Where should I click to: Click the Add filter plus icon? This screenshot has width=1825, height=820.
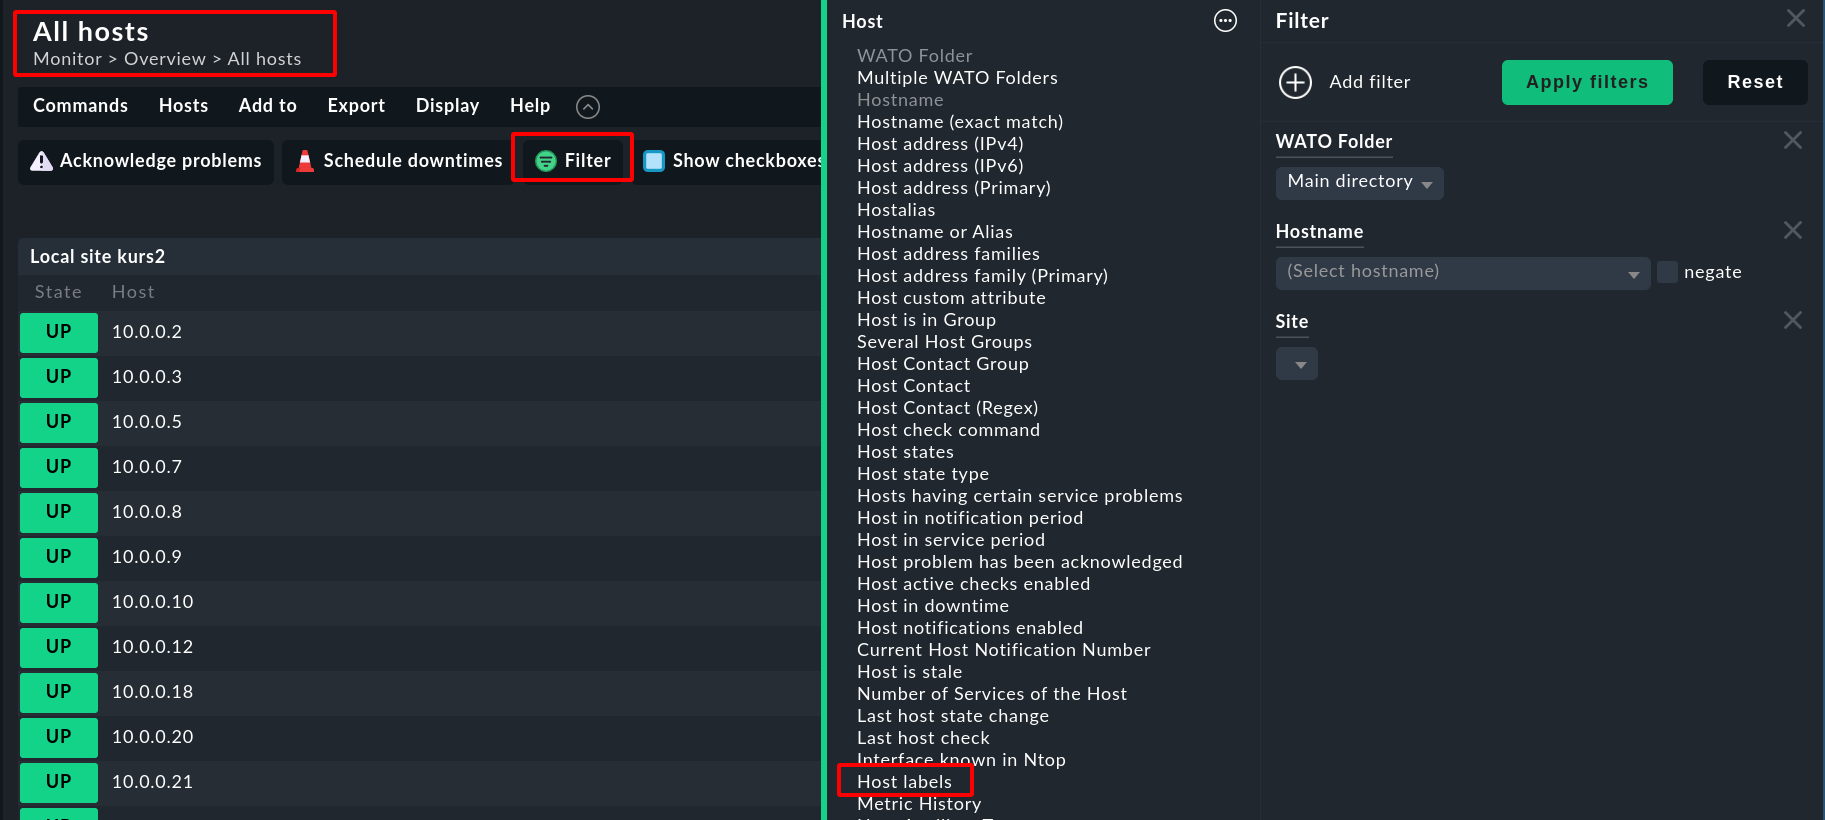click(x=1295, y=82)
